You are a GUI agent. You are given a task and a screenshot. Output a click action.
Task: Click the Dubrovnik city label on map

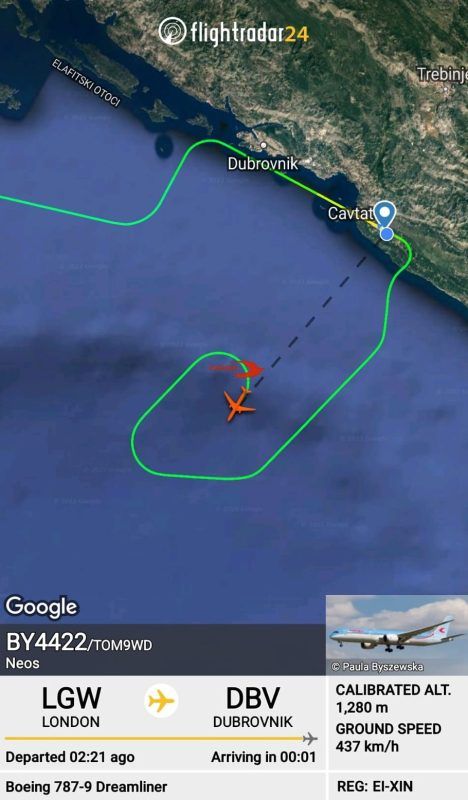click(262, 164)
